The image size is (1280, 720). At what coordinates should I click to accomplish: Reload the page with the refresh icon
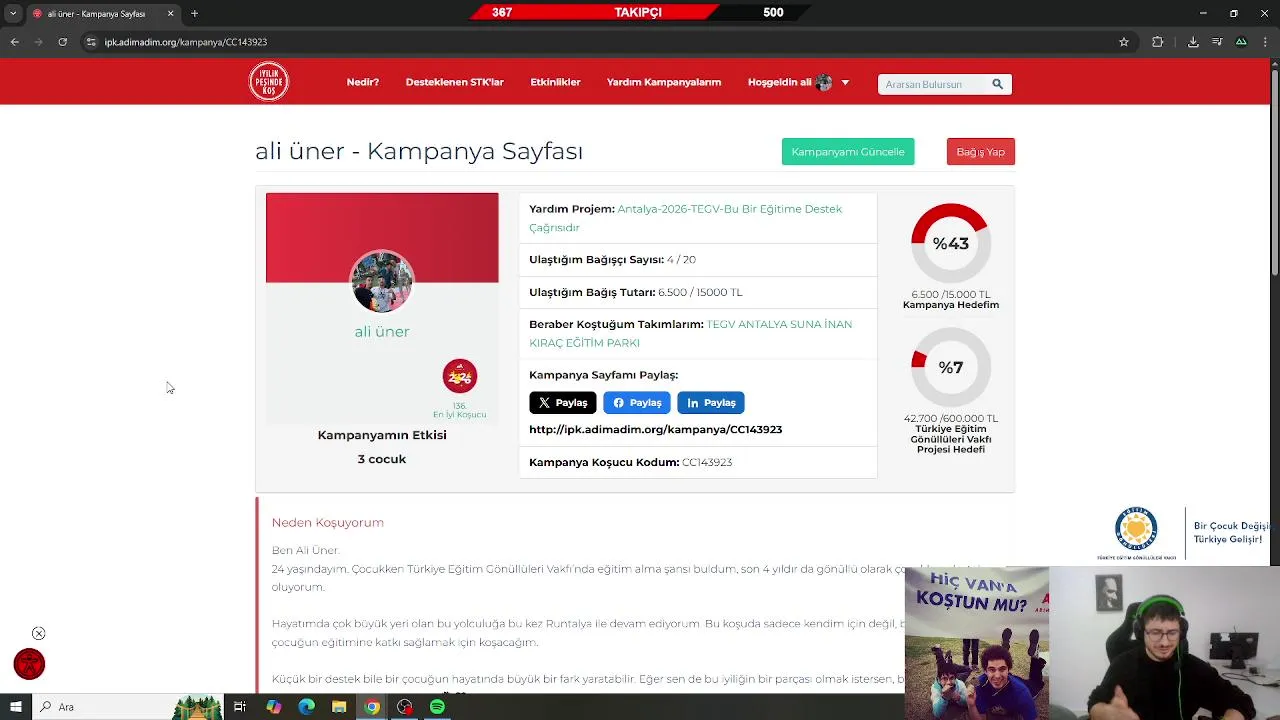click(x=62, y=42)
